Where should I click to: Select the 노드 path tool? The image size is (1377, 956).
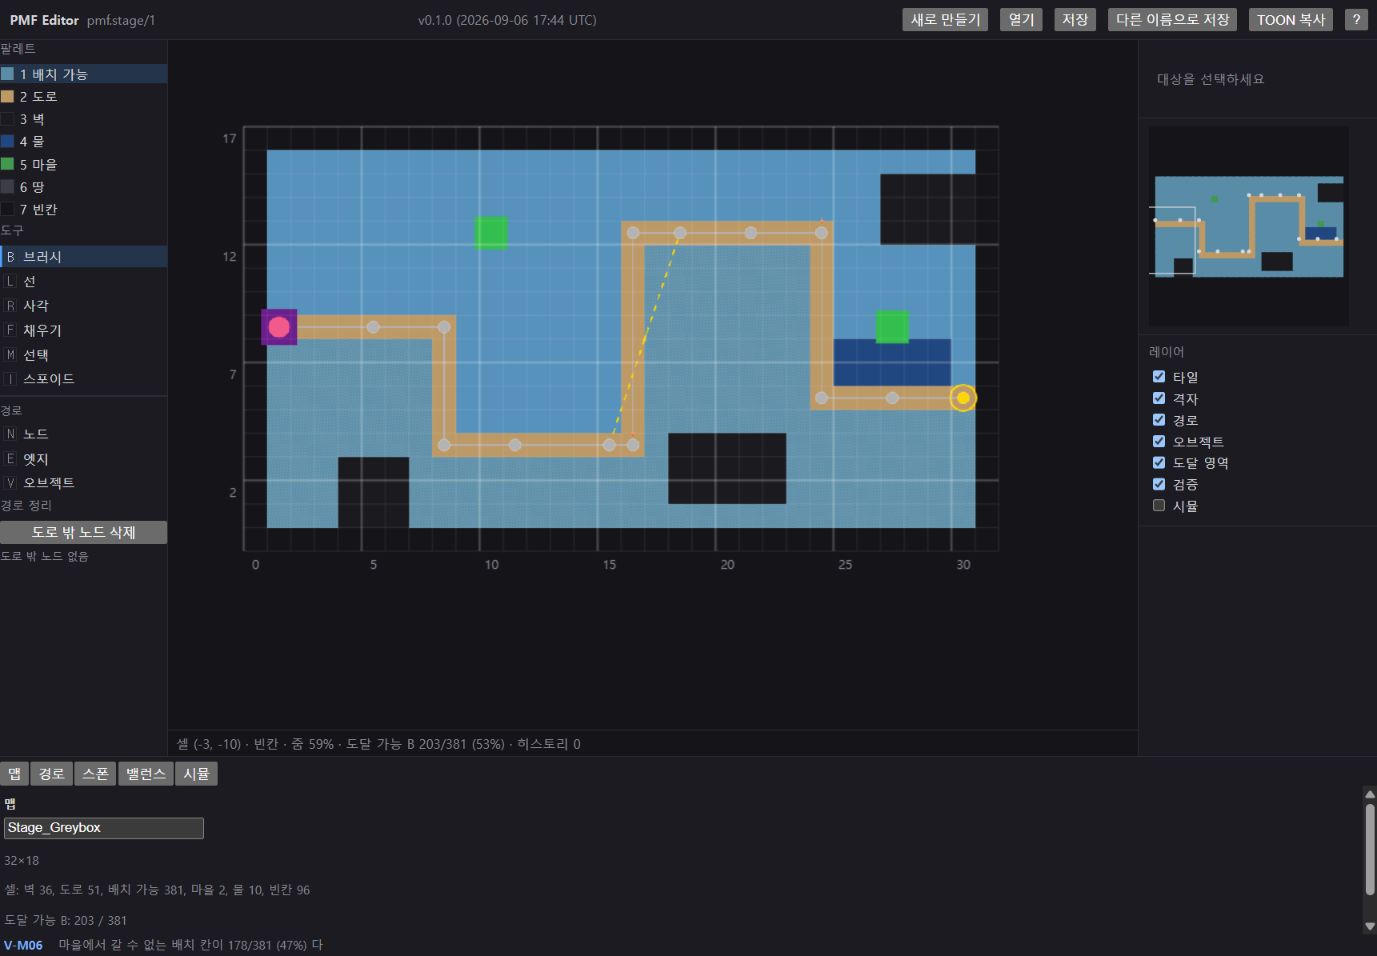click(x=83, y=434)
